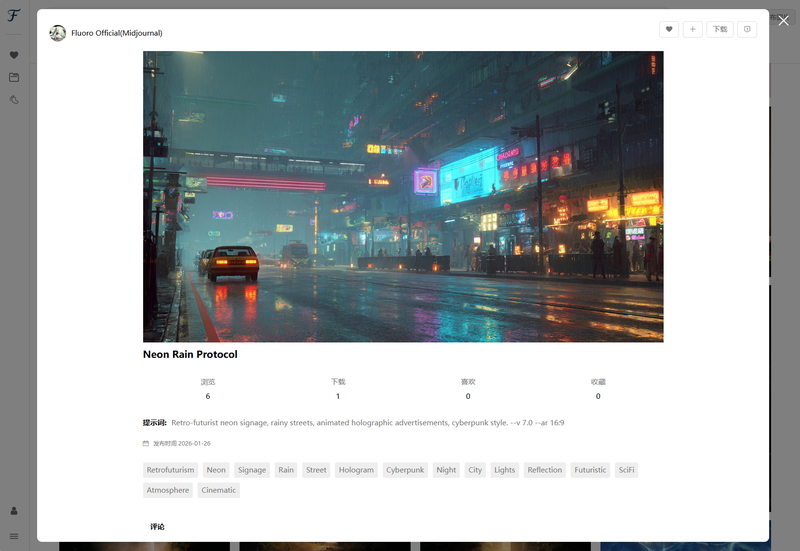This screenshot has height=551, width=800.
Task: Click the Fluoro Official author avatar
Action: coord(58,33)
